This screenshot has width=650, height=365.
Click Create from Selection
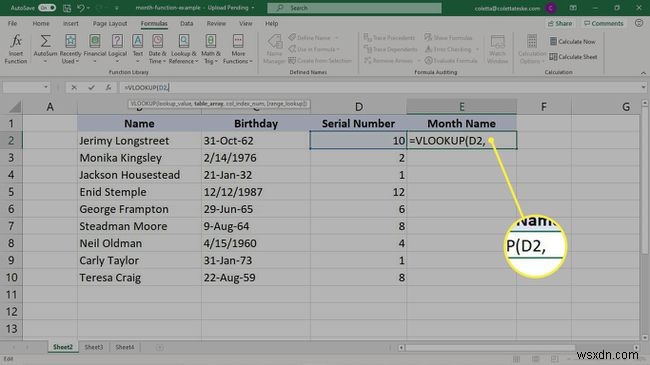[x=320, y=61]
